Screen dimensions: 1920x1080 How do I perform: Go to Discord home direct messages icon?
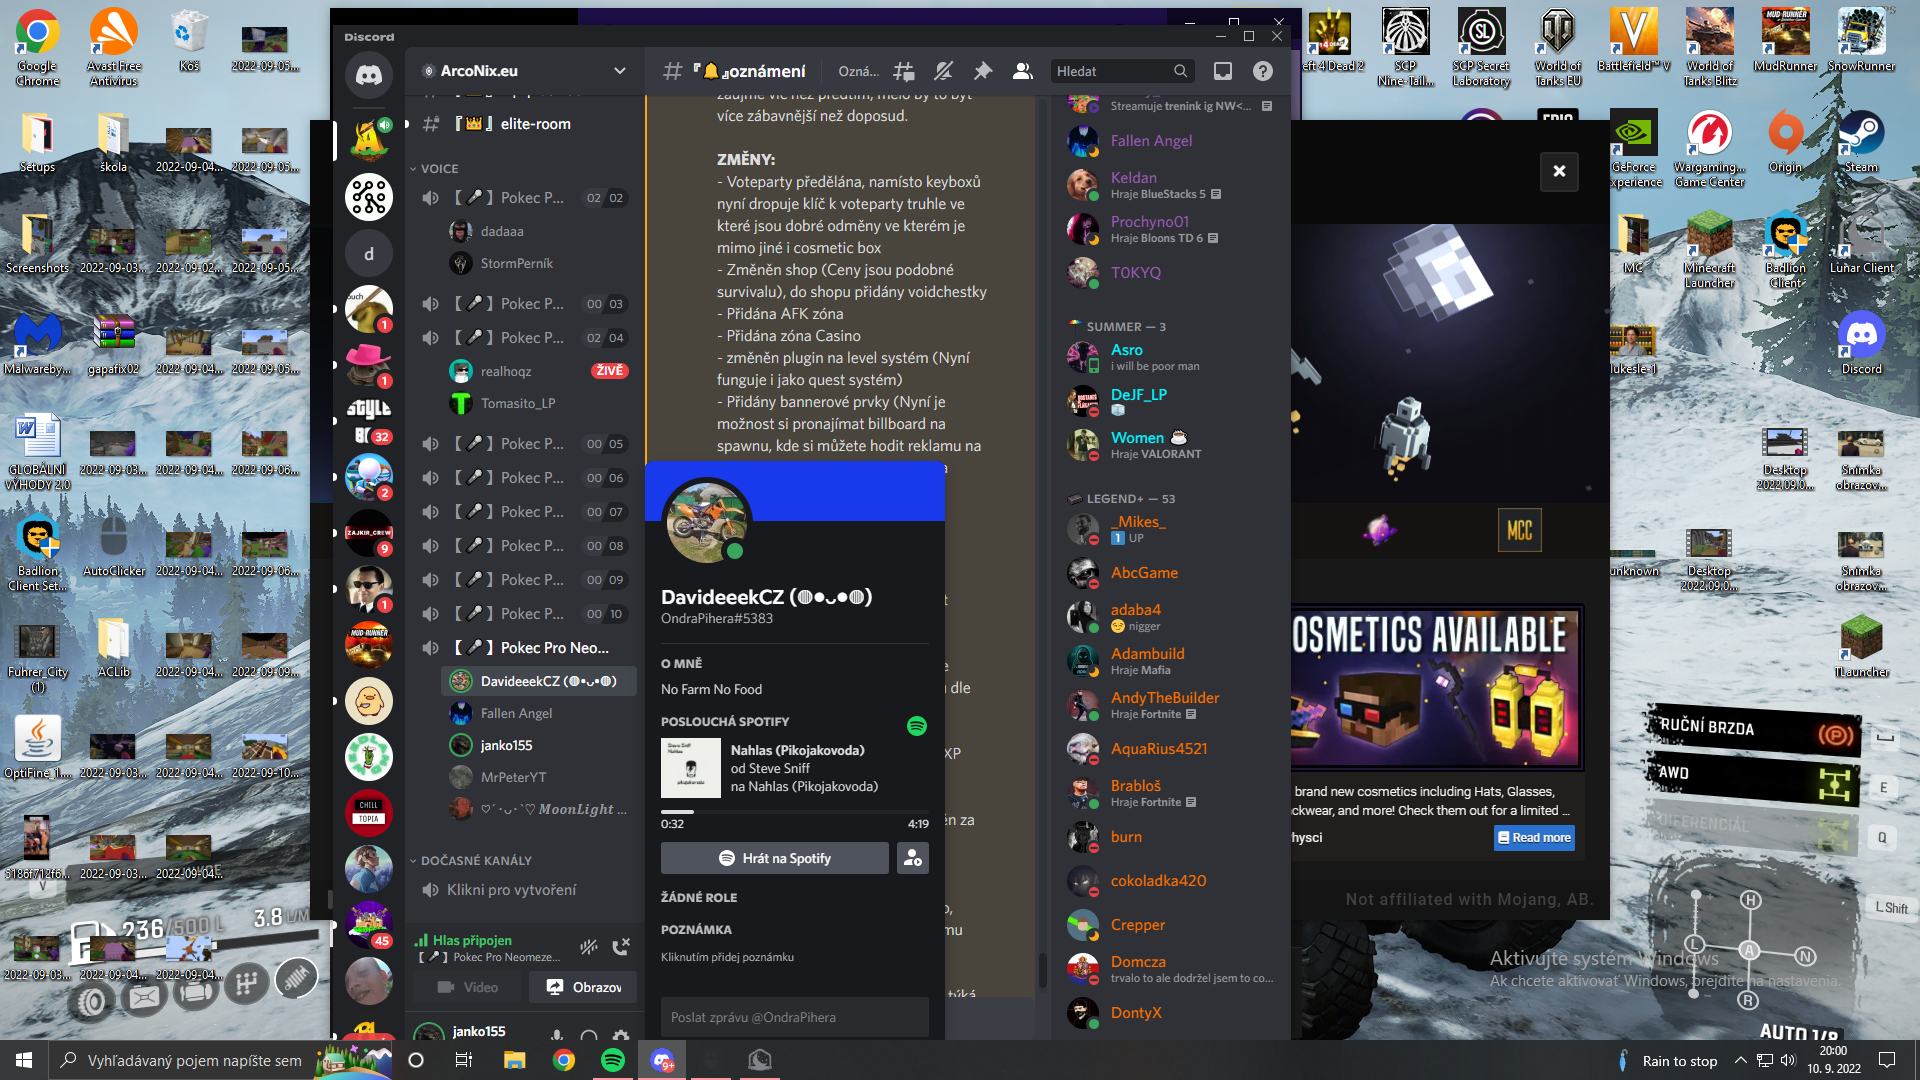tap(369, 75)
